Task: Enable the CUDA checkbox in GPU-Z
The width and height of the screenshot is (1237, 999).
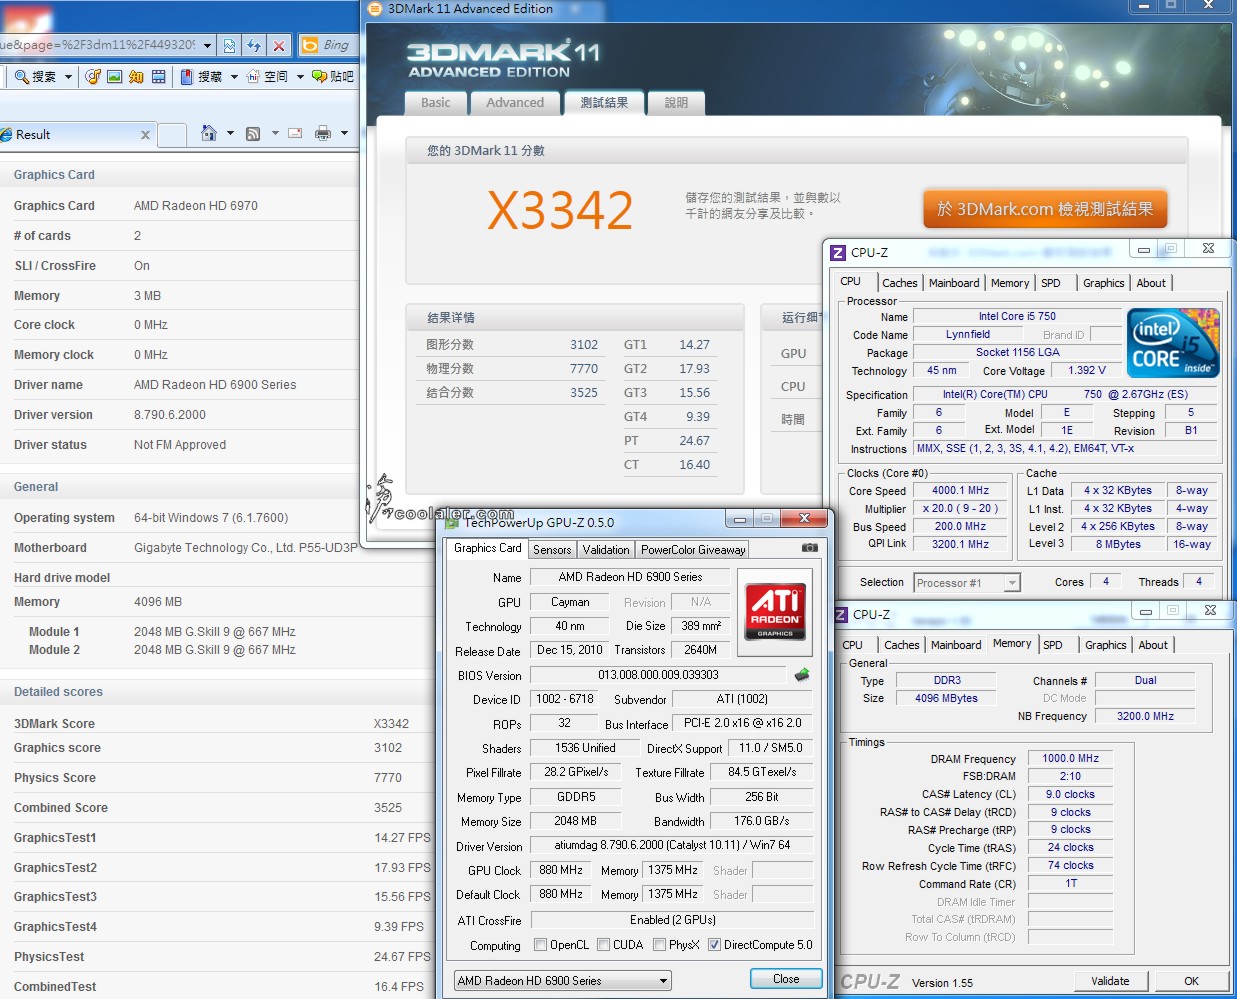Action: tap(603, 945)
